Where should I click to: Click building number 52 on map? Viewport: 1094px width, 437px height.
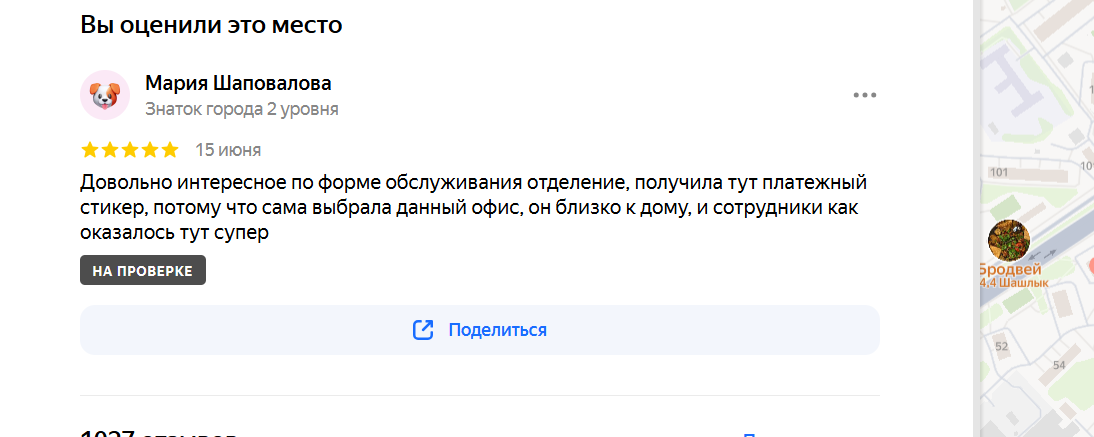(1002, 346)
